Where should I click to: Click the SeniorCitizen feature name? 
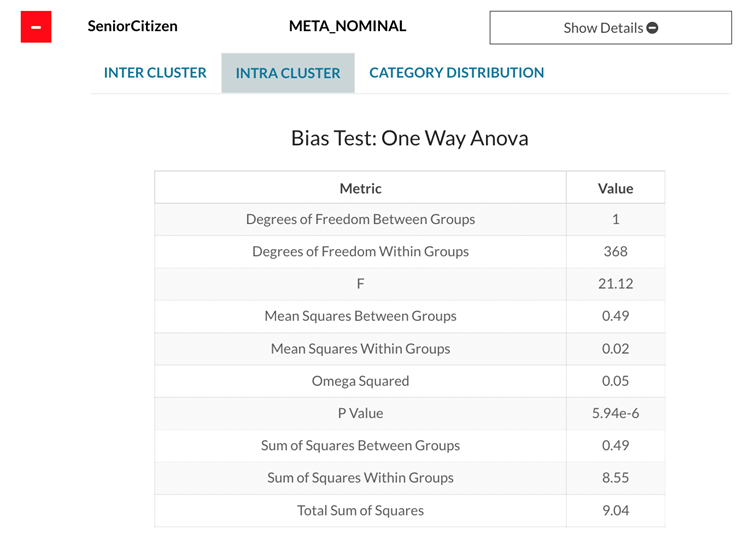(x=133, y=26)
